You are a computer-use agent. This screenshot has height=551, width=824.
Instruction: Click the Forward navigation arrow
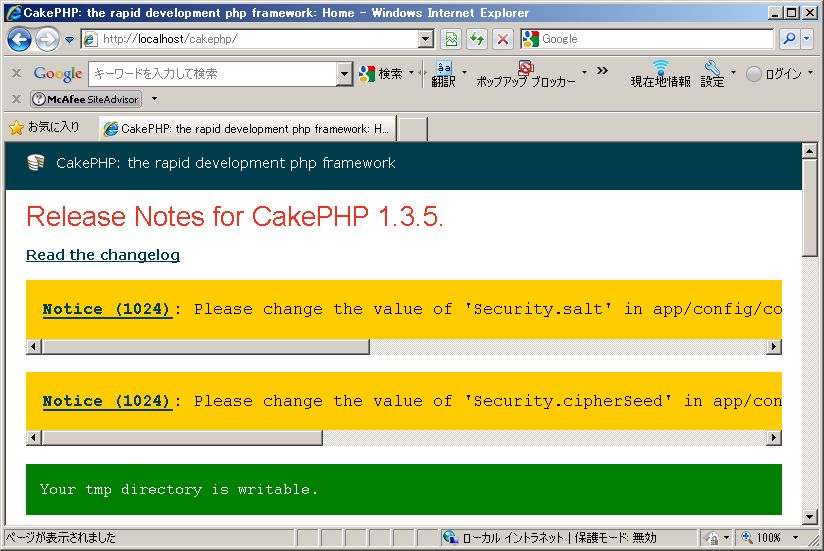tap(48, 39)
